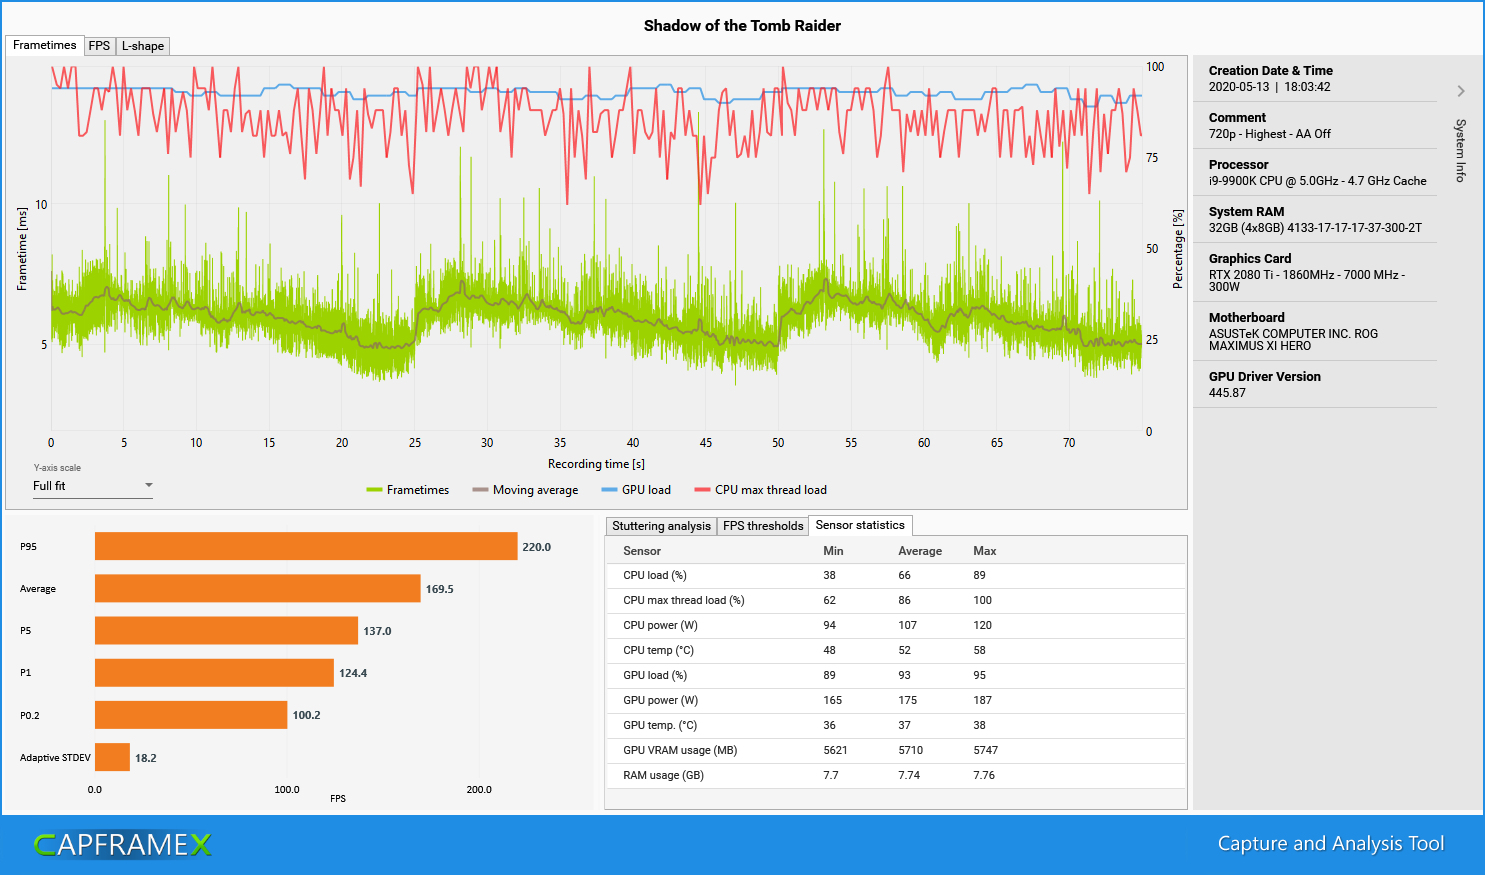Click the Average column header
The image size is (1485, 875).
920,551
